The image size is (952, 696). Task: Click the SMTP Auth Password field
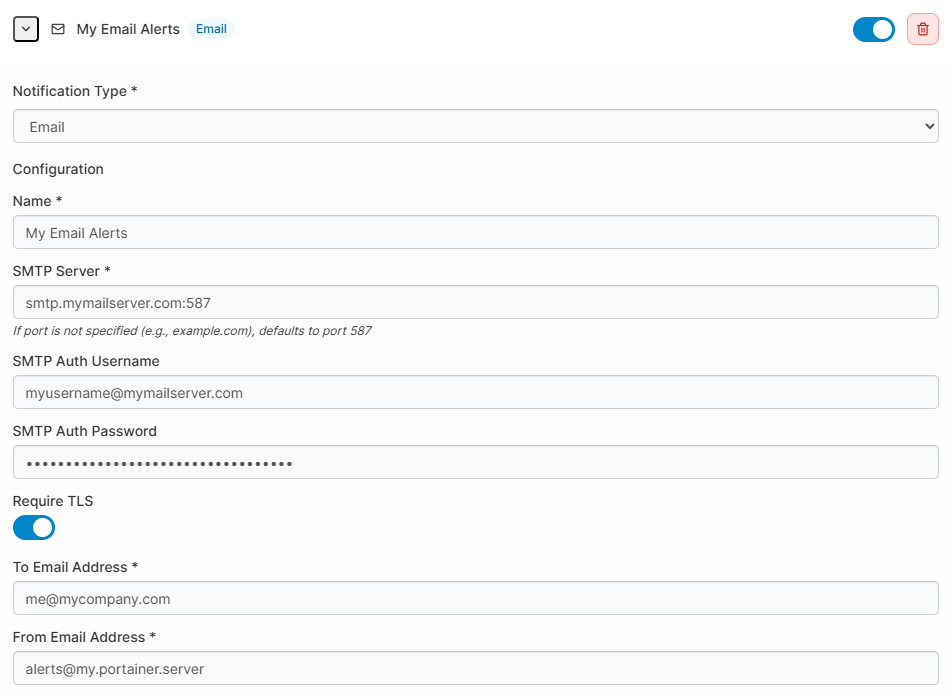pos(475,463)
